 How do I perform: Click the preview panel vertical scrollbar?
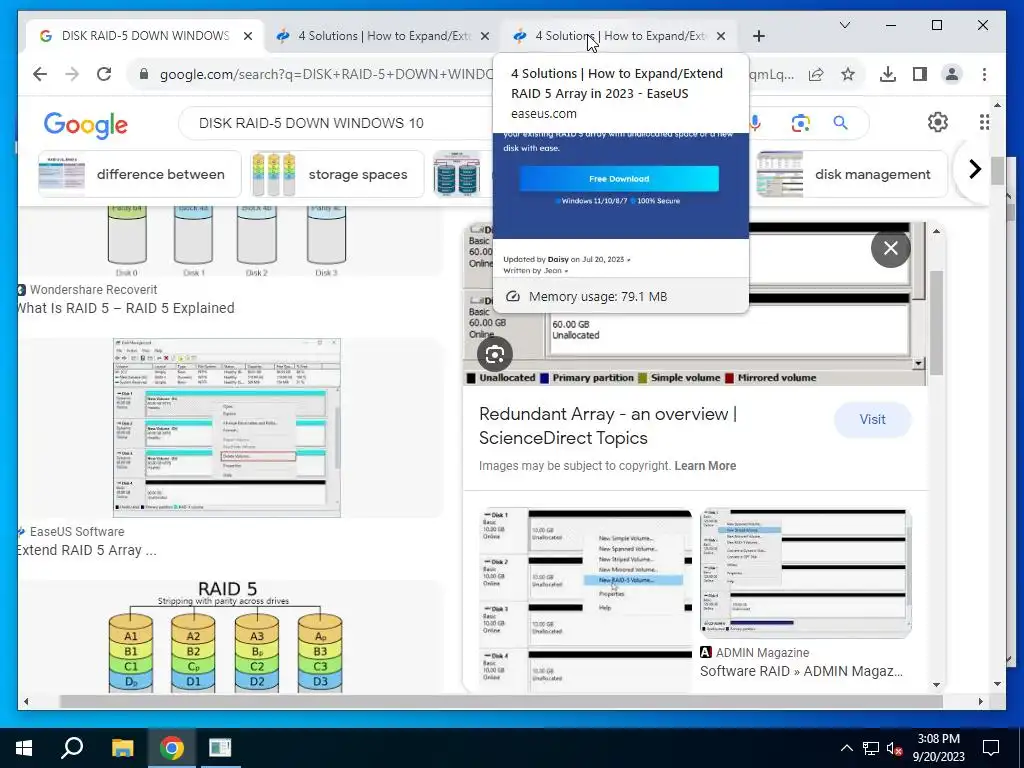[x=936, y=323]
